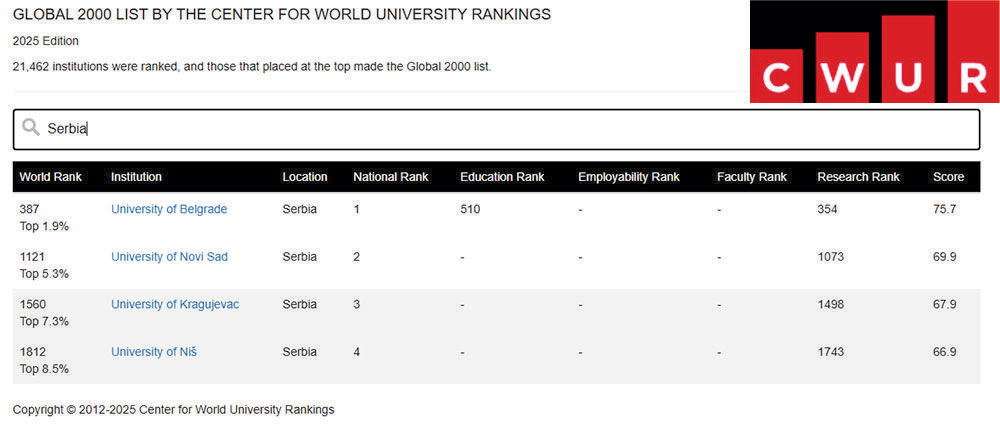This screenshot has width=1000, height=440.
Task: Click the Global 2000 List page heading
Action: click(282, 15)
